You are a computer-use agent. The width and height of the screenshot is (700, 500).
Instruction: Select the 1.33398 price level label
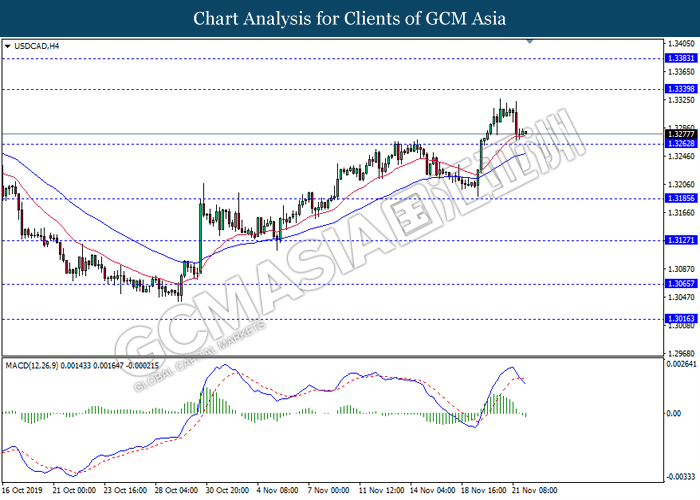[x=681, y=89]
